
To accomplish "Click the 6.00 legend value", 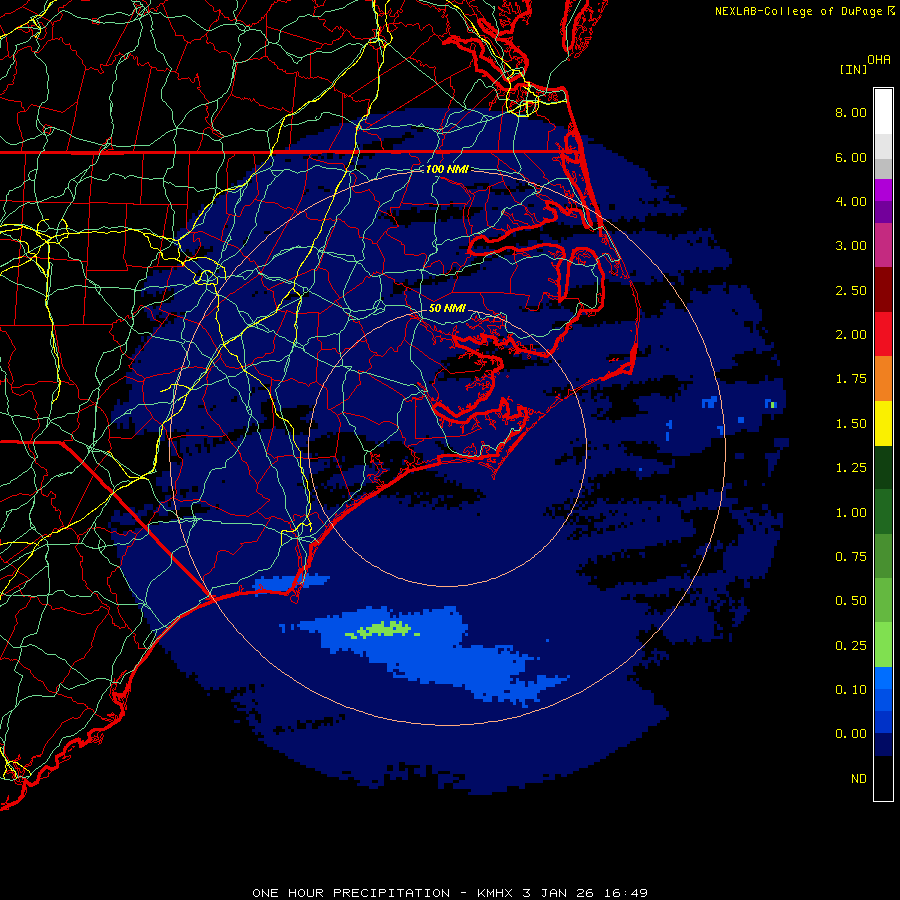I will [851, 157].
